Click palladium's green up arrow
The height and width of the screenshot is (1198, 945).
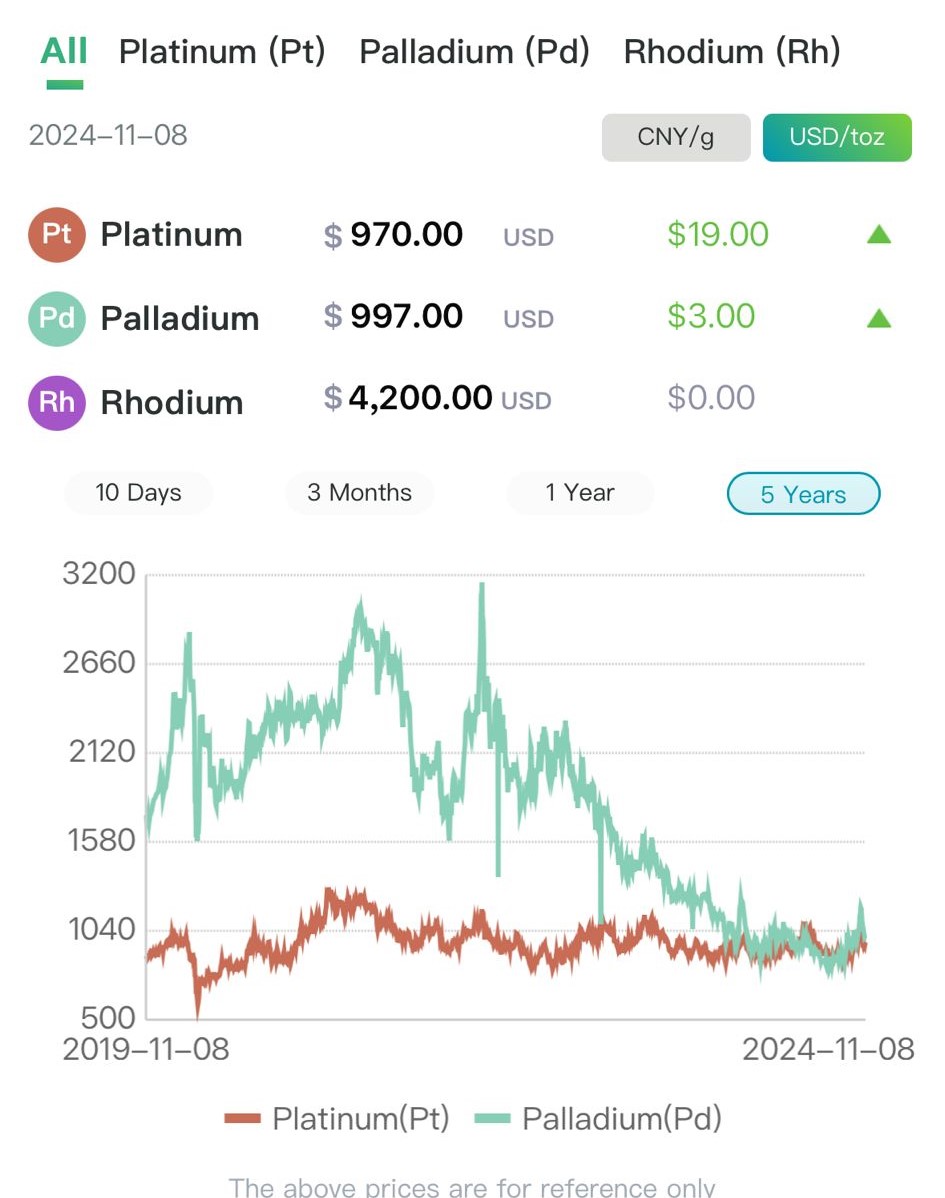click(x=878, y=318)
